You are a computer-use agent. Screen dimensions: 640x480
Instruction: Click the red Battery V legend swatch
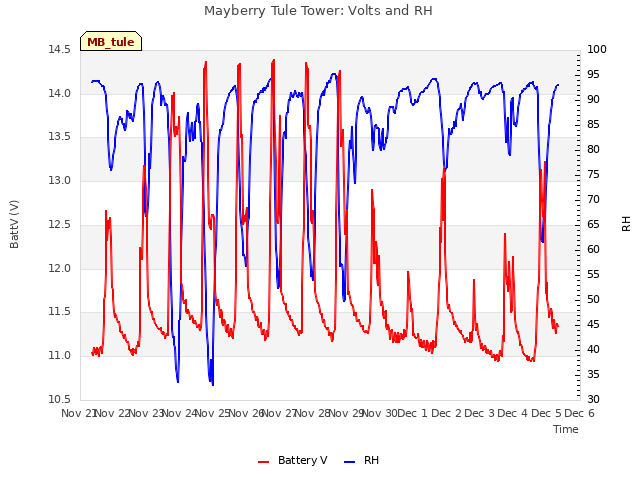coord(264,462)
